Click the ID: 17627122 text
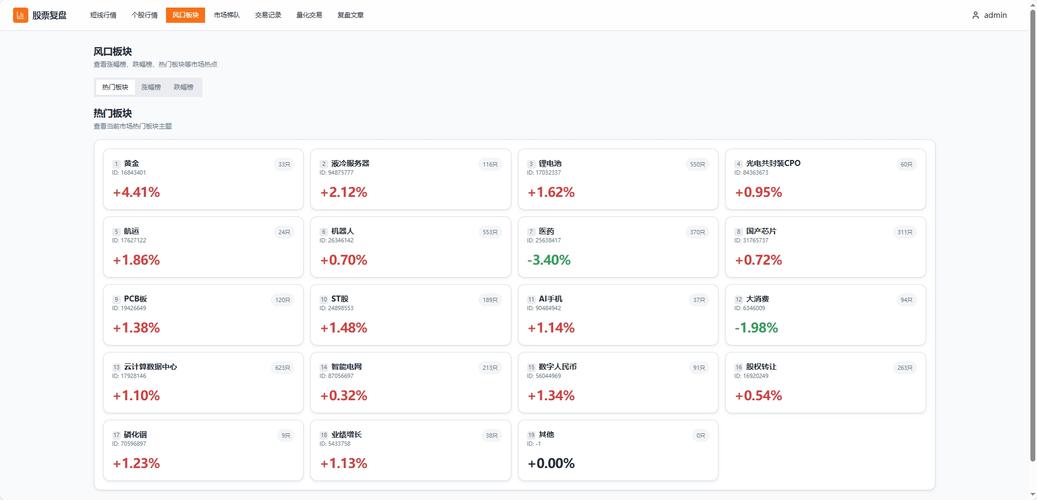The height and width of the screenshot is (500, 1037). [x=130, y=241]
